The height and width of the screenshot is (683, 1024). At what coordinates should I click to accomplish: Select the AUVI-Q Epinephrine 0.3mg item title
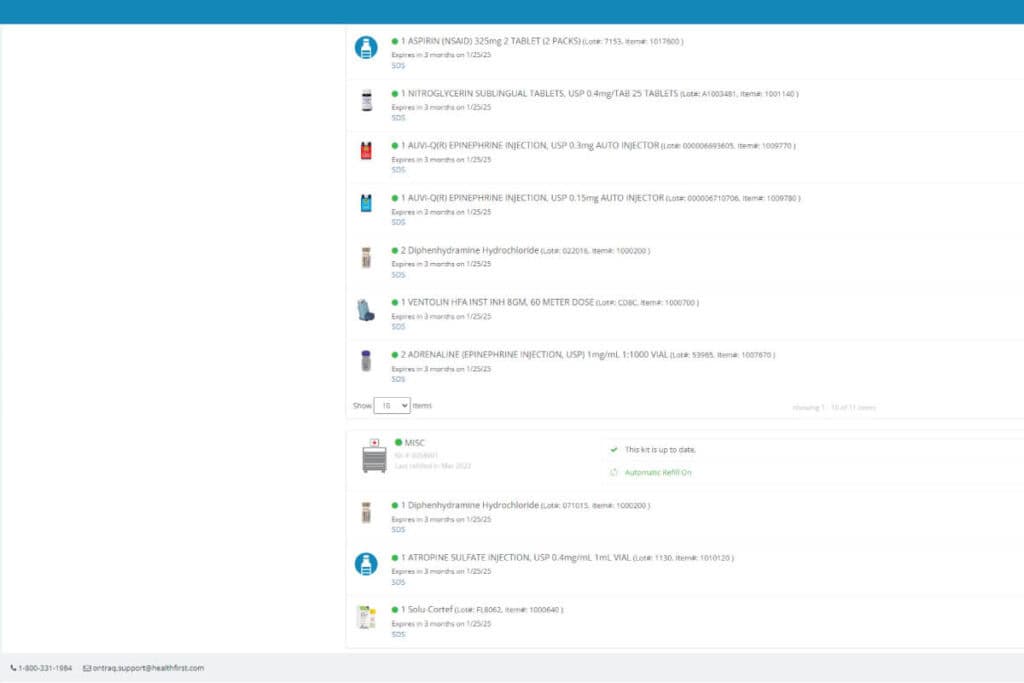pyautogui.click(x=530, y=146)
